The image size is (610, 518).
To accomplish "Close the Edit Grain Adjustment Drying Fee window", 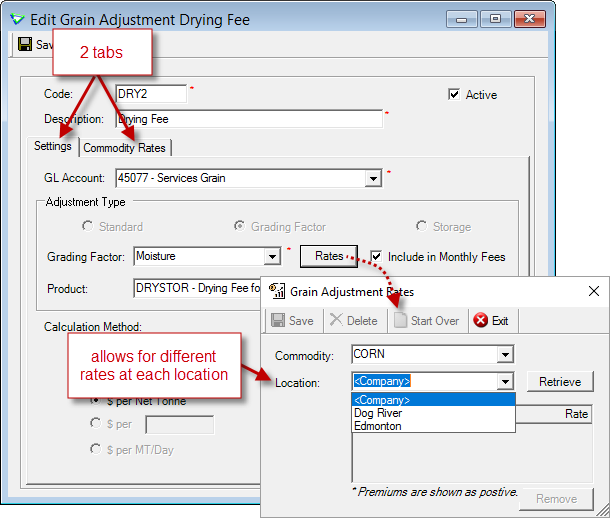I will [529, 19].
